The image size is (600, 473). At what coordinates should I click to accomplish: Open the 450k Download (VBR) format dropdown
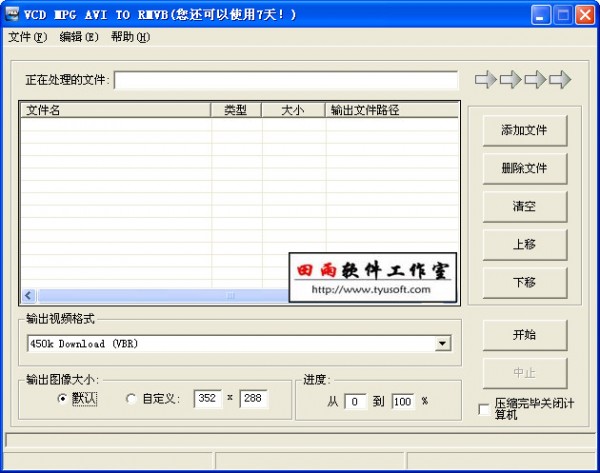pyautogui.click(x=443, y=343)
